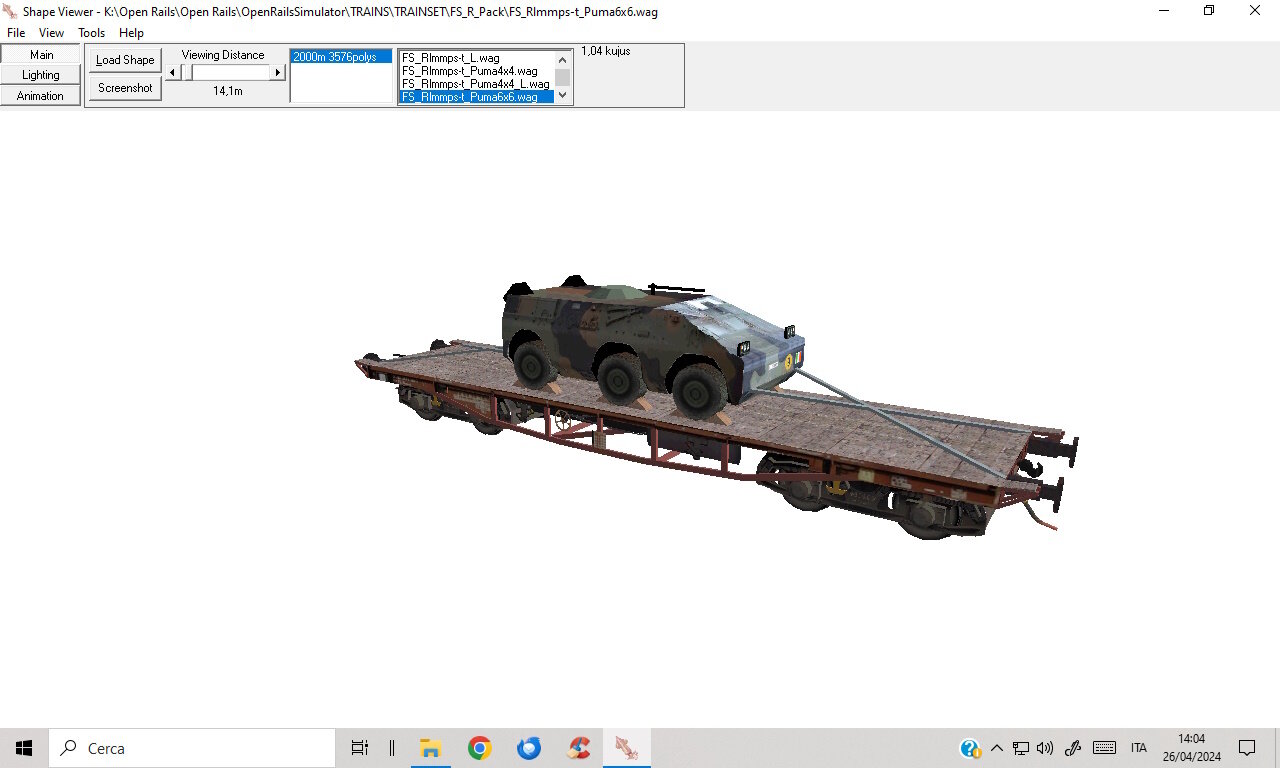The height and width of the screenshot is (768, 1280).
Task: Open the File menu
Action: [16, 33]
